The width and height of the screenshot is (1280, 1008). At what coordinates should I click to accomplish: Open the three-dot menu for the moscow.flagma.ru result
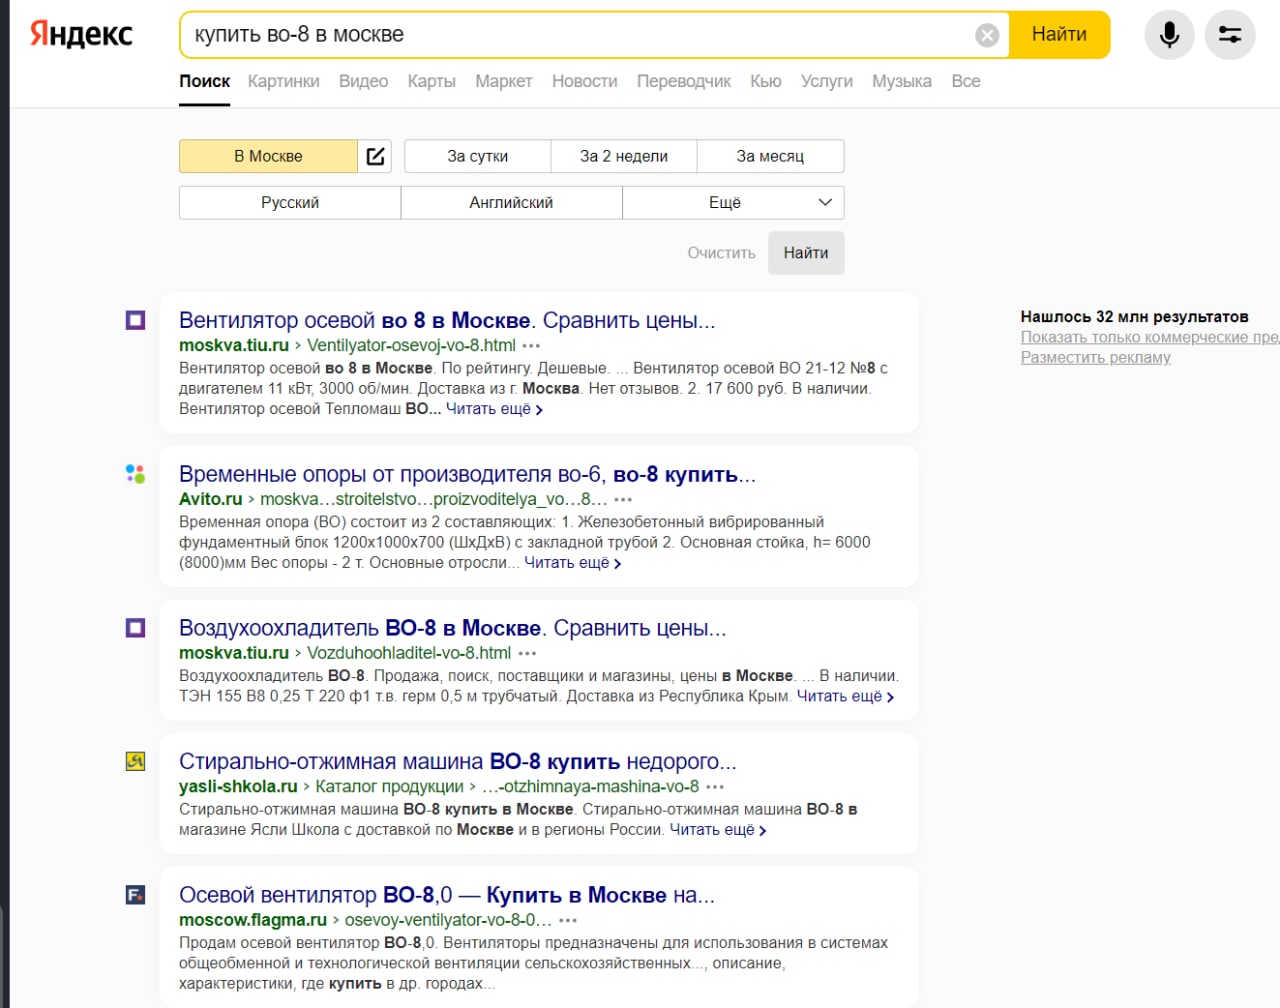tap(568, 921)
